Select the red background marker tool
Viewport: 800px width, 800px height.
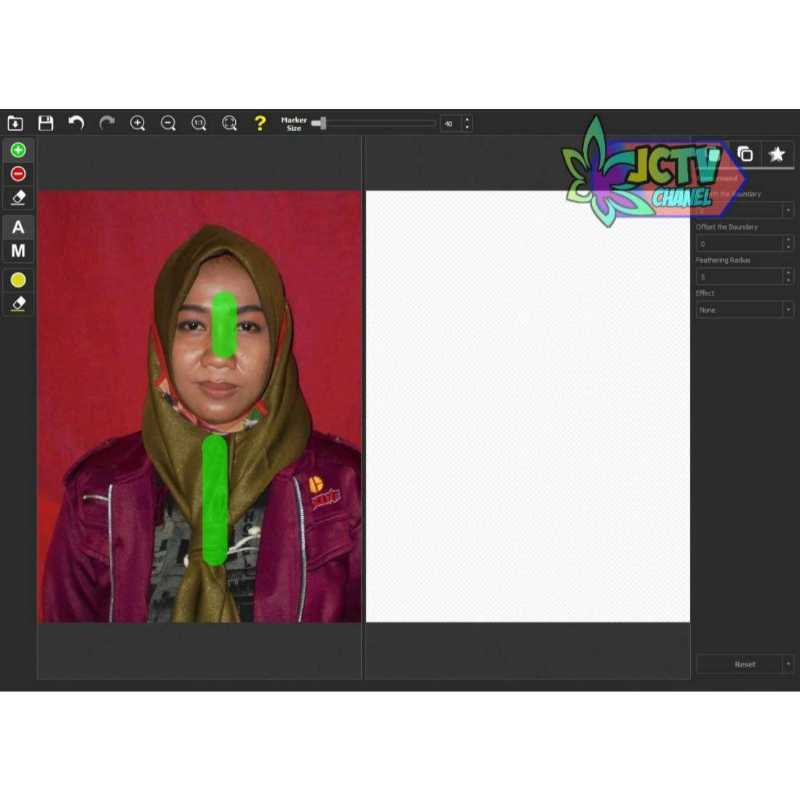click(18, 174)
